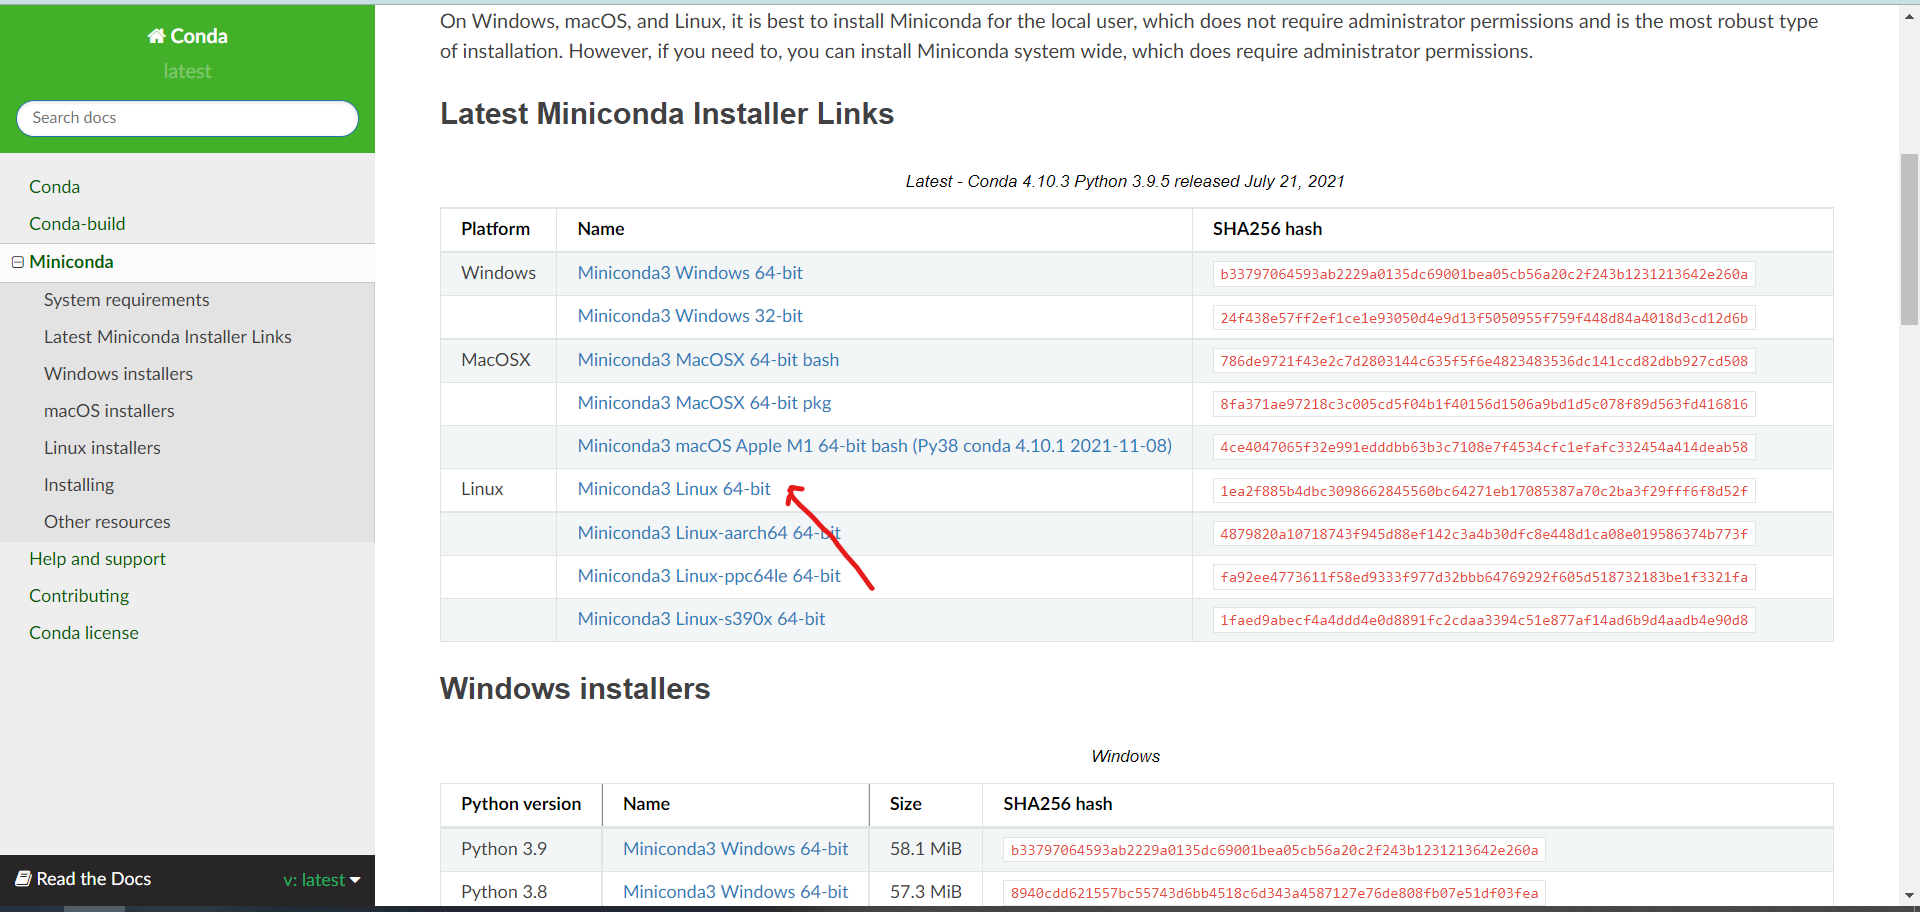Click the Linux-aarch64 hash starting 4879820a
This screenshot has height=912, width=1920.
(1484, 534)
